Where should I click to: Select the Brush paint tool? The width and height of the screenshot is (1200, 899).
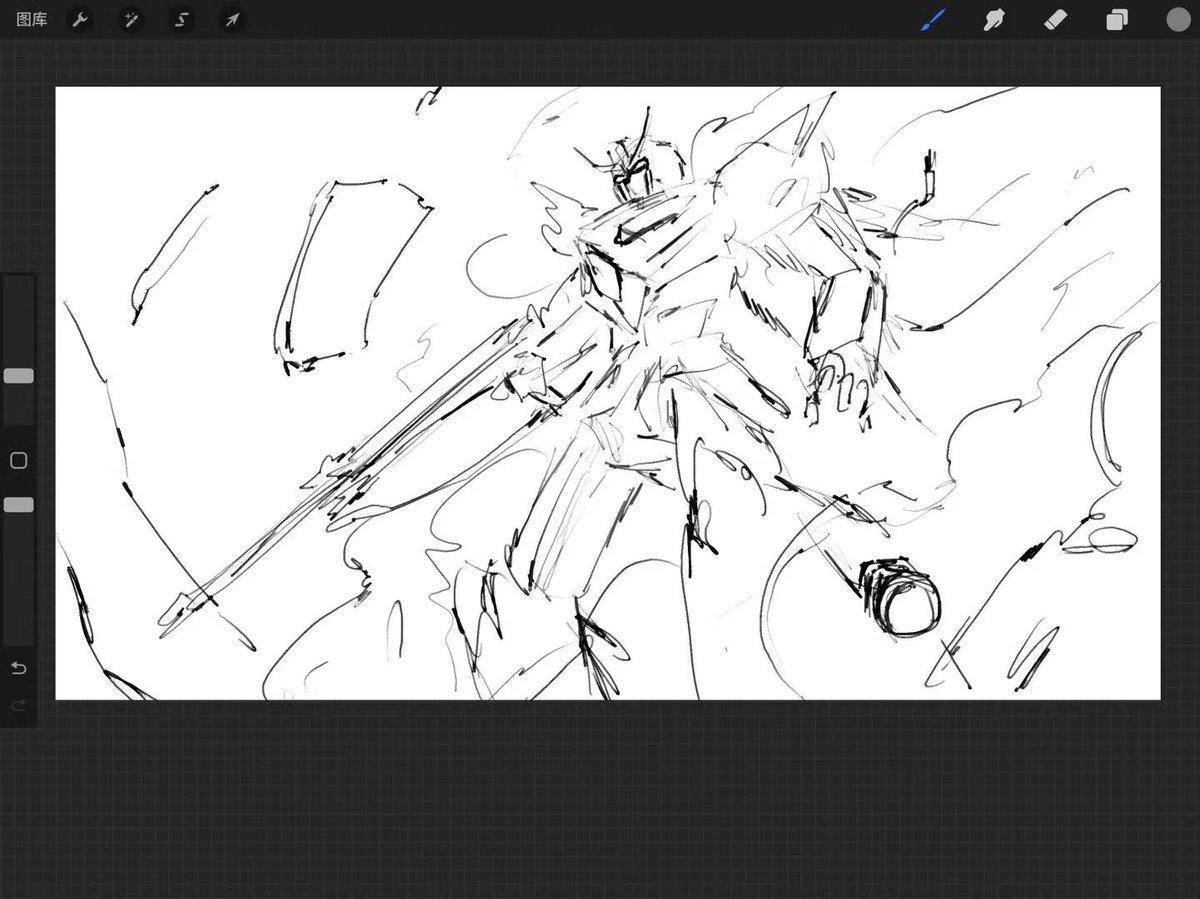[x=932, y=19]
